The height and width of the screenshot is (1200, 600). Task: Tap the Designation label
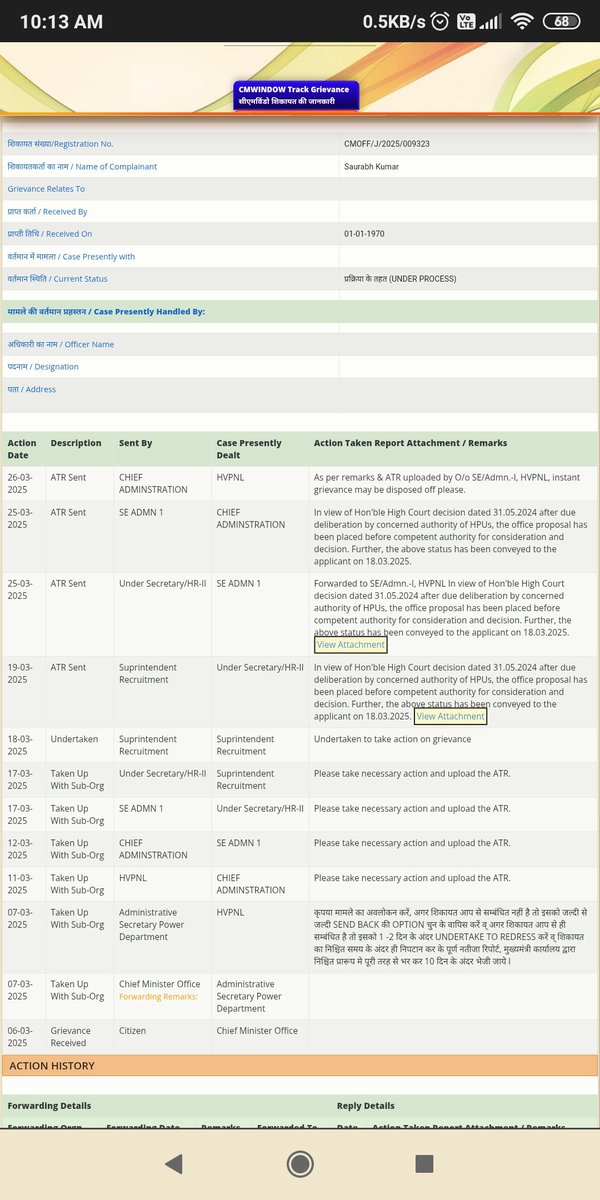[x=43, y=367]
